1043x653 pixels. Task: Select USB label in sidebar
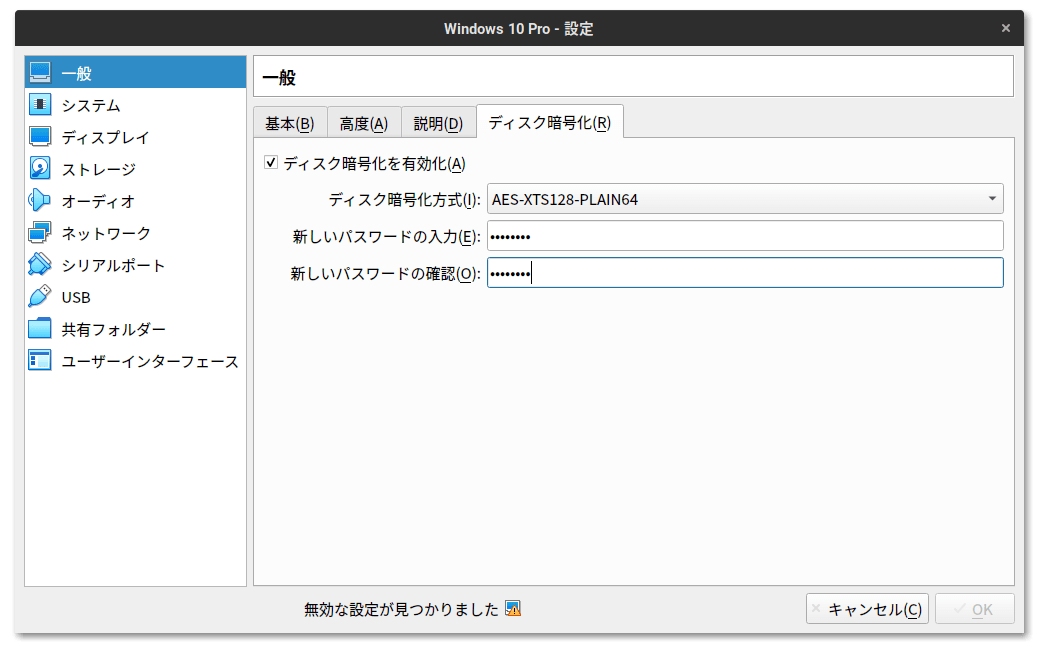tap(76, 297)
